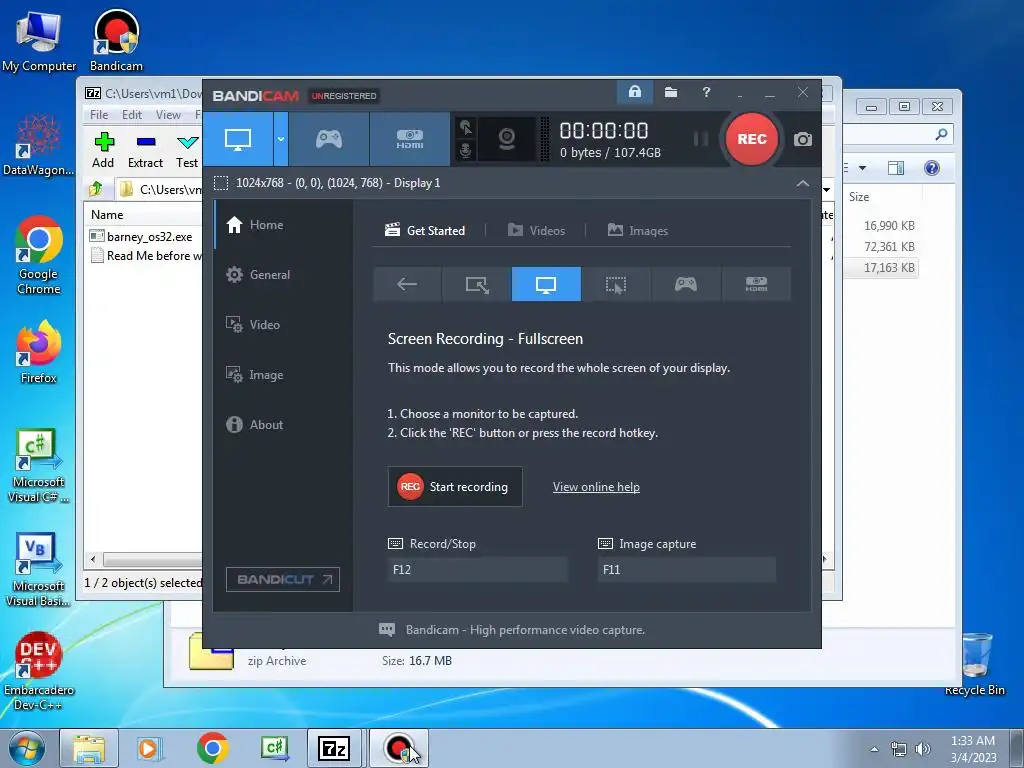Click the Bandicam message speech bubble icon

pyautogui.click(x=387, y=630)
